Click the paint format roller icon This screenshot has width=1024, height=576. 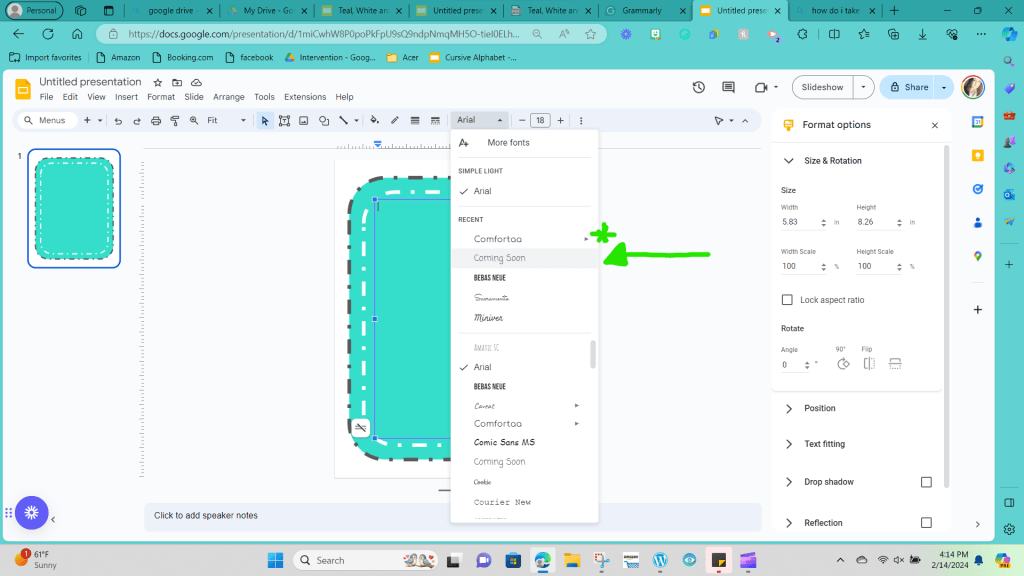[x=175, y=121]
